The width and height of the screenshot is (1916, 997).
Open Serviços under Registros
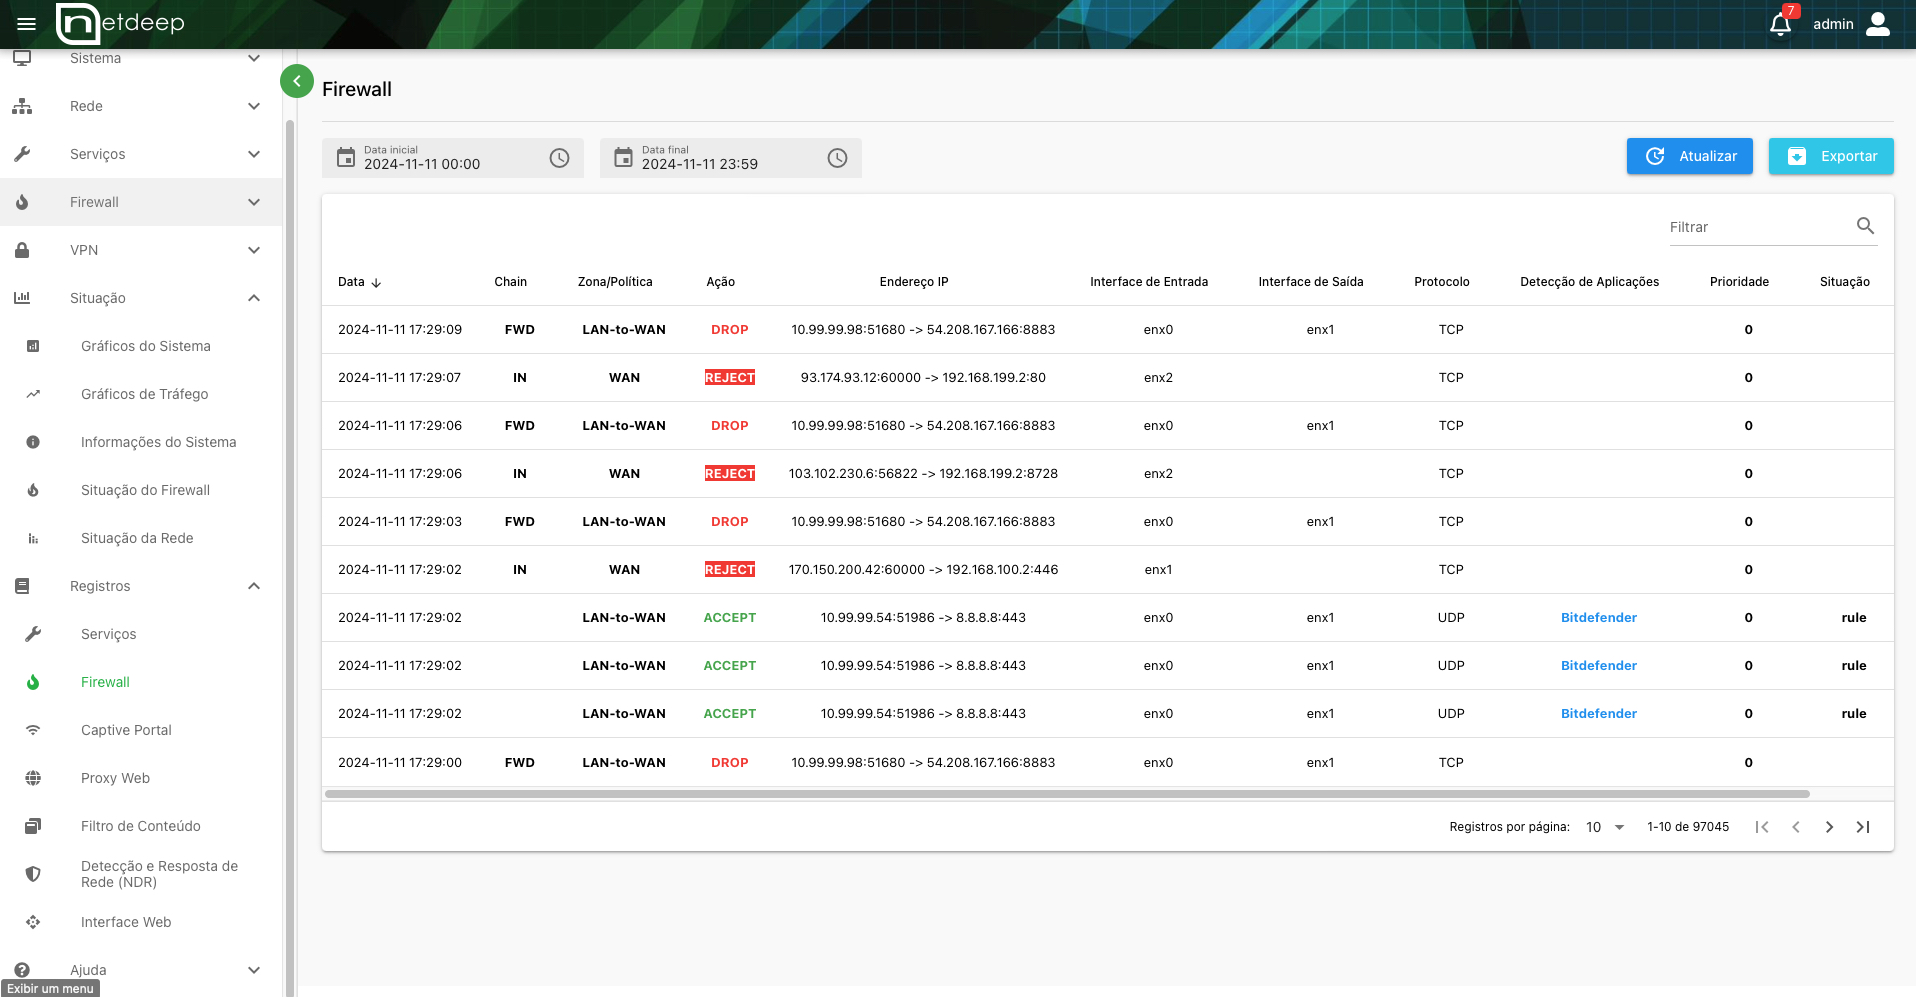[109, 634]
